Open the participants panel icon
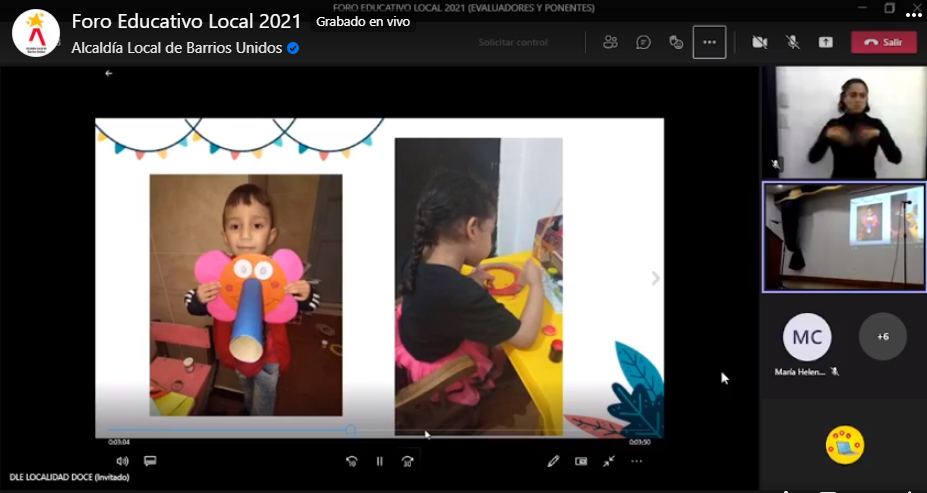The height and width of the screenshot is (493, 927). 610,42
